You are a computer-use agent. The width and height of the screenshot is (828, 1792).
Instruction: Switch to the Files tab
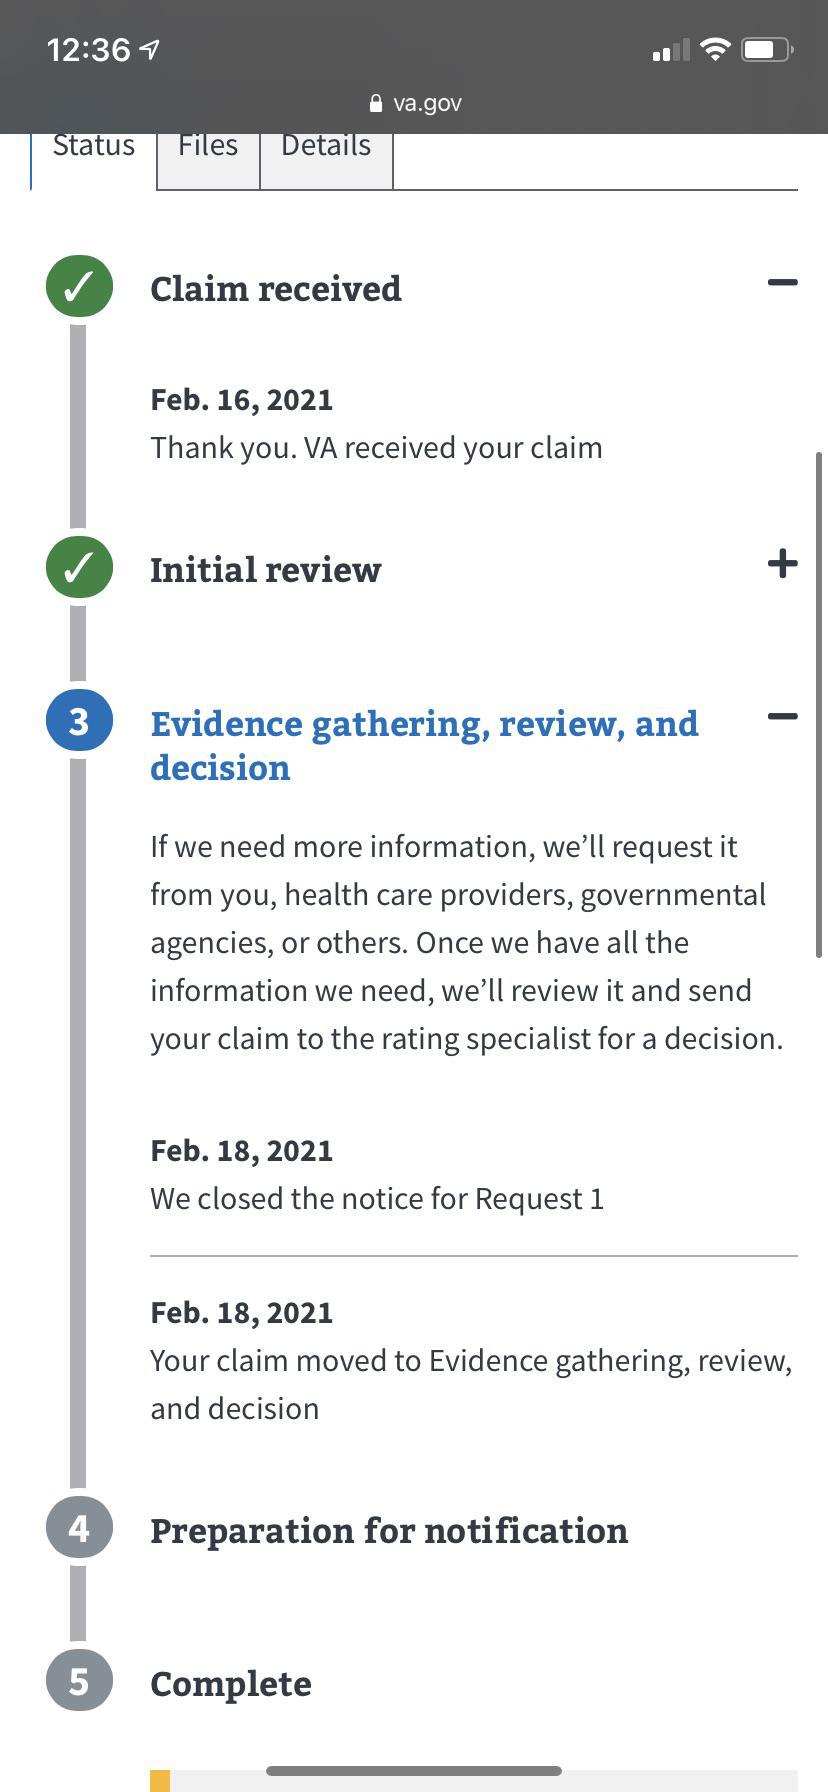208,147
